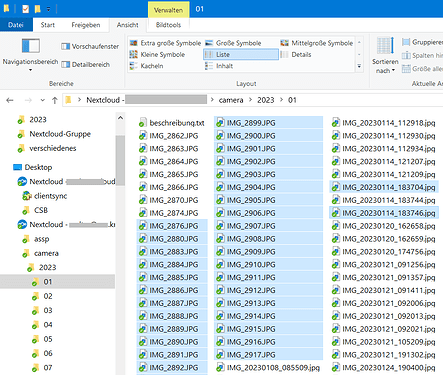Click Spalten hinzufügen icon
Viewport: 443px width, 375px height.
pyautogui.click(x=406, y=55)
